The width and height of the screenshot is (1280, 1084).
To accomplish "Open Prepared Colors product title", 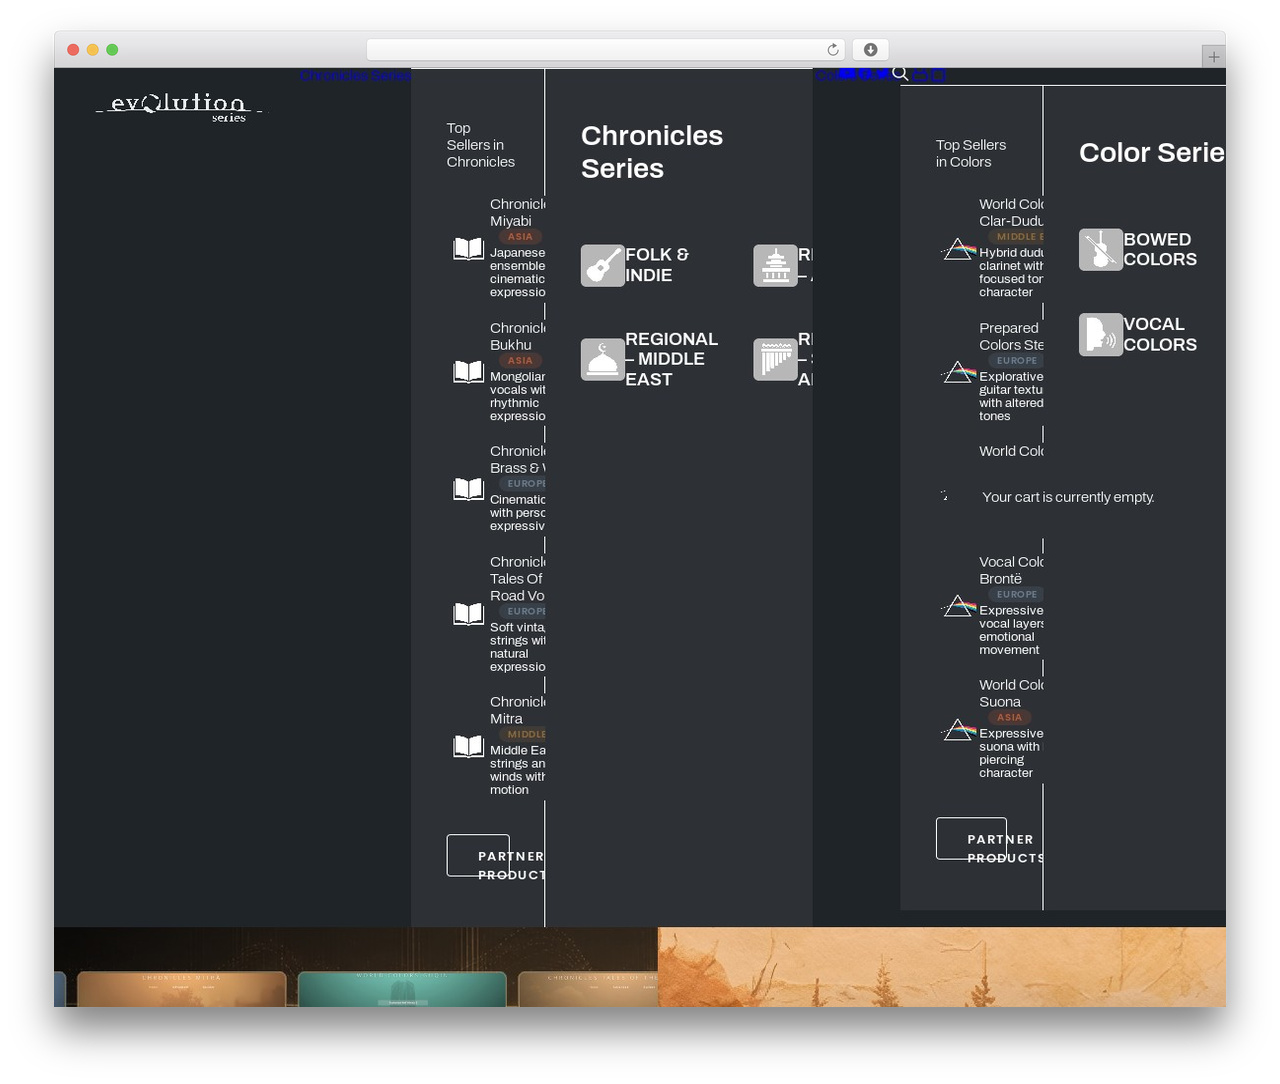I will [1011, 336].
